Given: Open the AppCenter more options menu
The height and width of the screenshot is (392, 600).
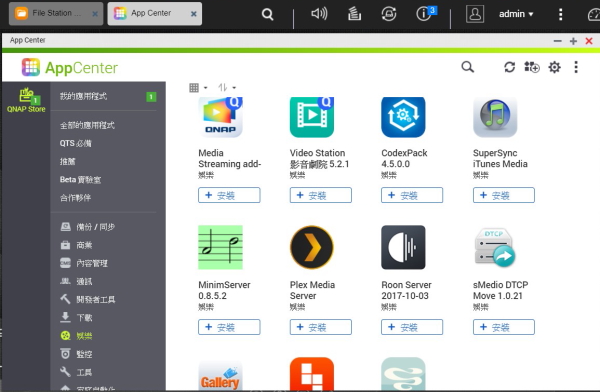Looking at the screenshot, I should [576, 67].
